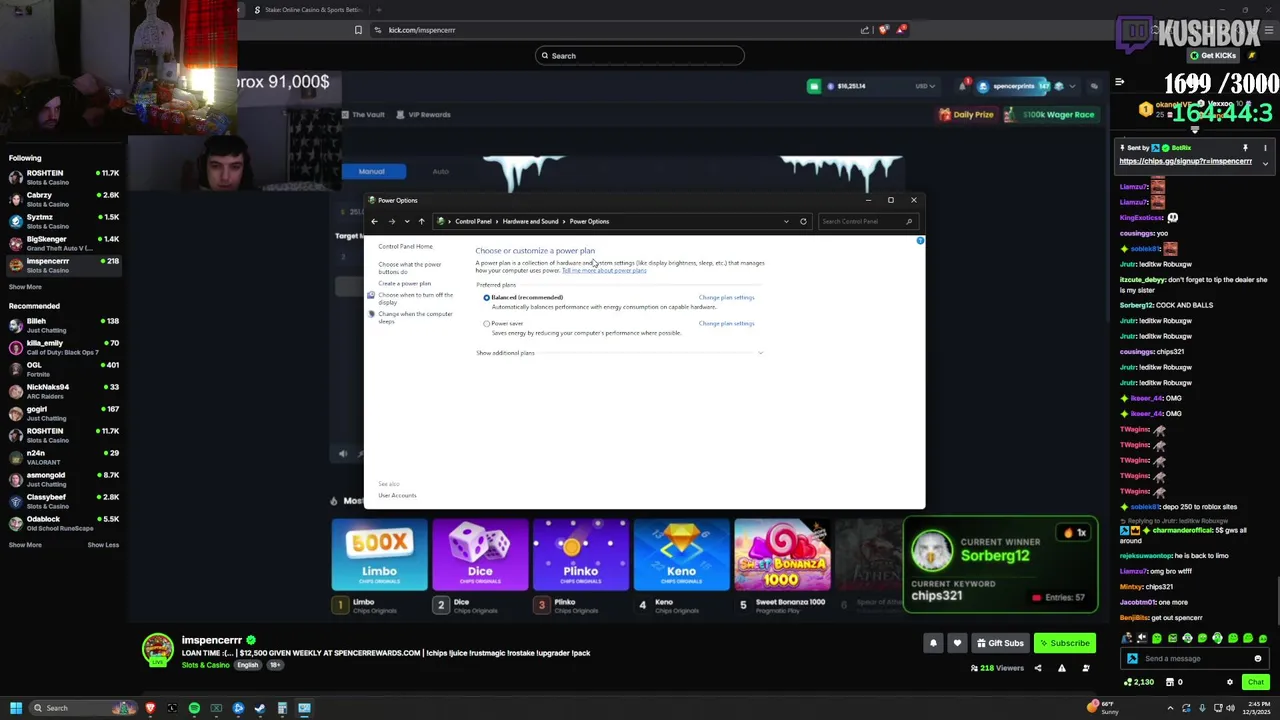Click the Kick page search box
Screen dimensions: 1280x720
pyautogui.click(x=640, y=56)
